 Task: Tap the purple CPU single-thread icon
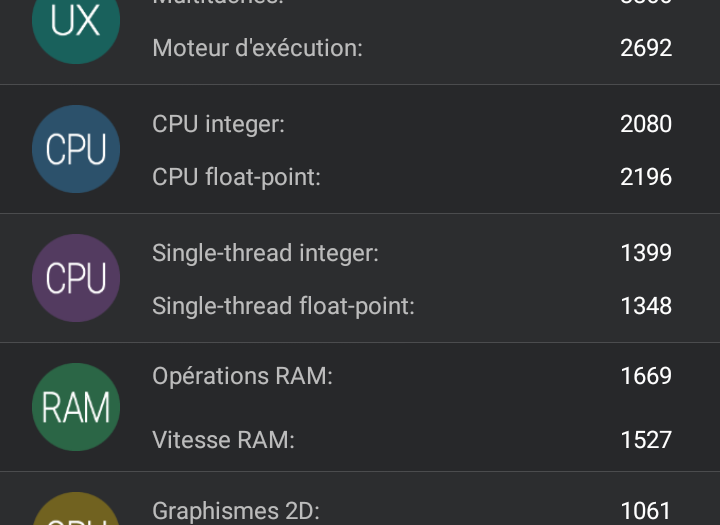pyautogui.click(x=76, y=278)
